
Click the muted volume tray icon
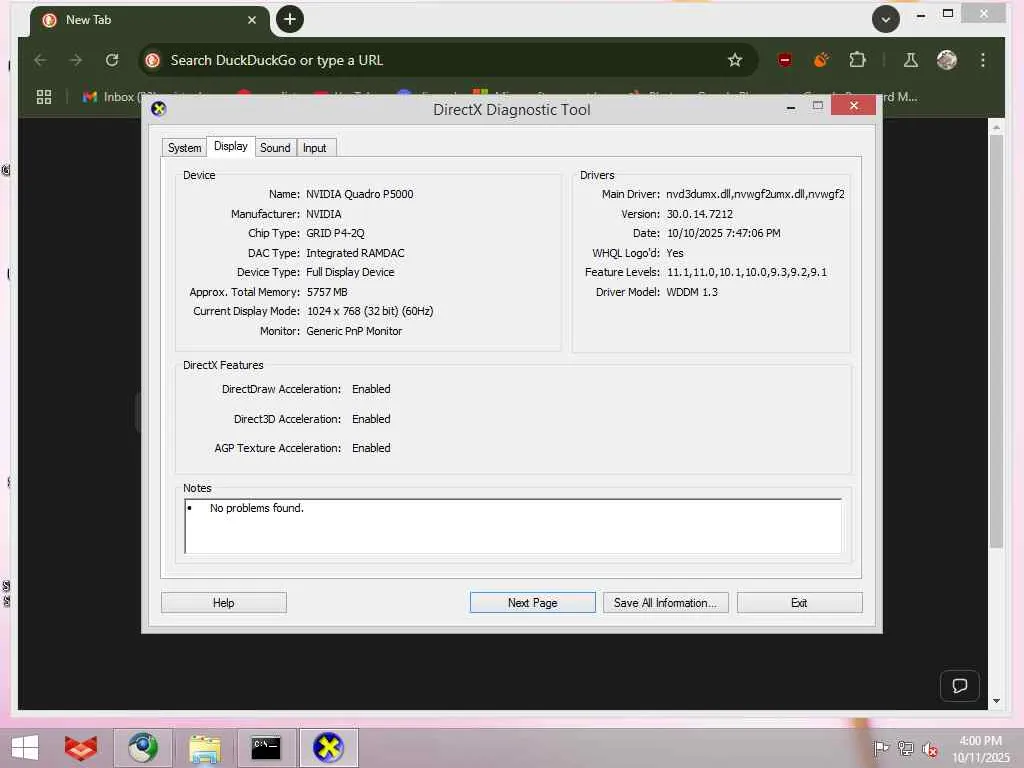[929, 749]
